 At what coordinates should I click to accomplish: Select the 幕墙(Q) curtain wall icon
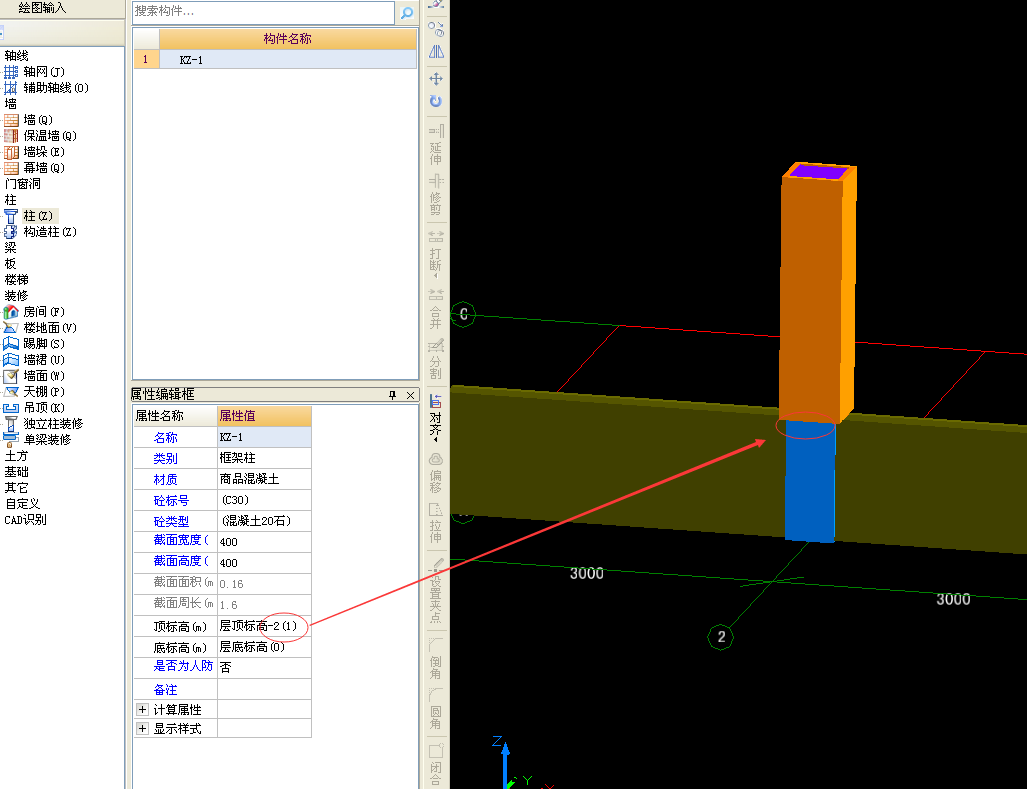coord(11,168)
